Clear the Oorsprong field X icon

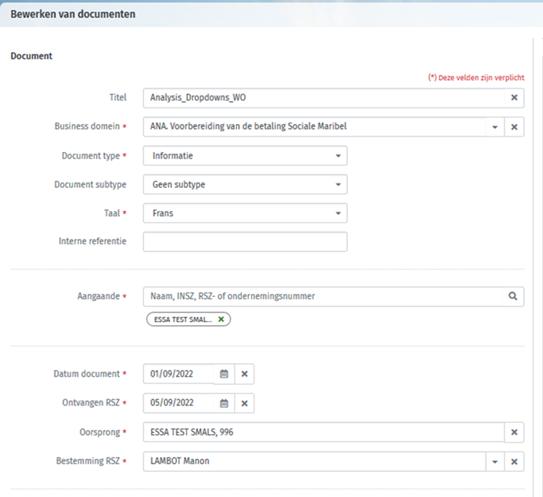(x=514, y=432)
